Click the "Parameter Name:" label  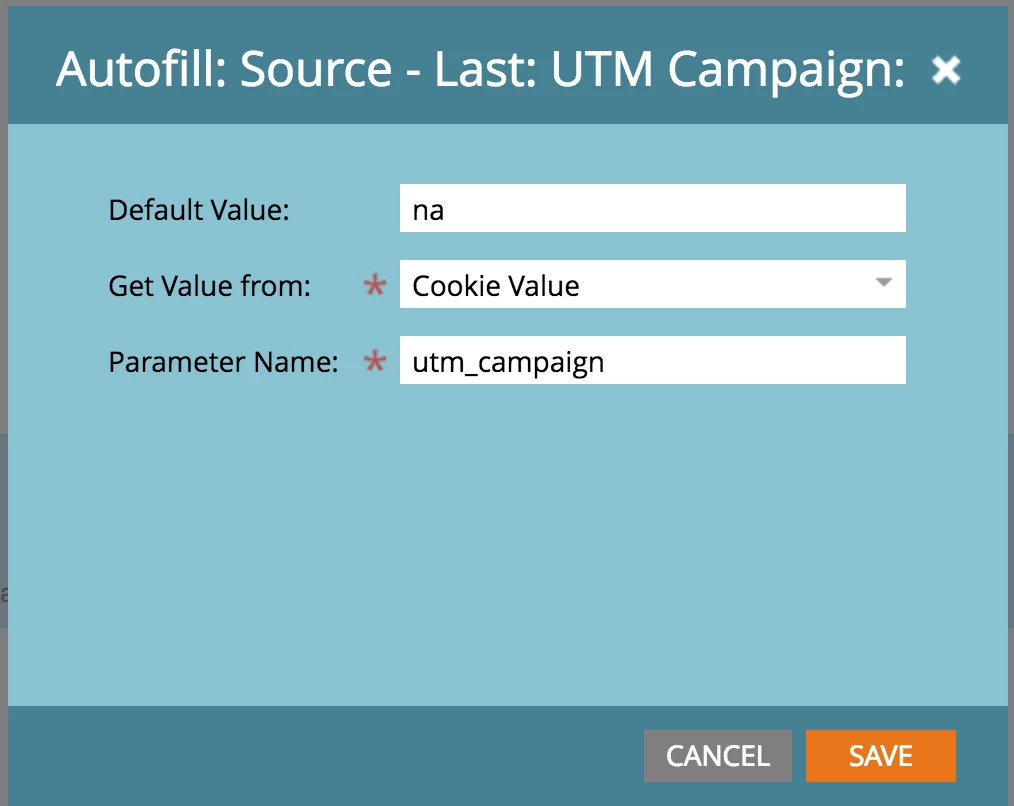tap(223, 362)
